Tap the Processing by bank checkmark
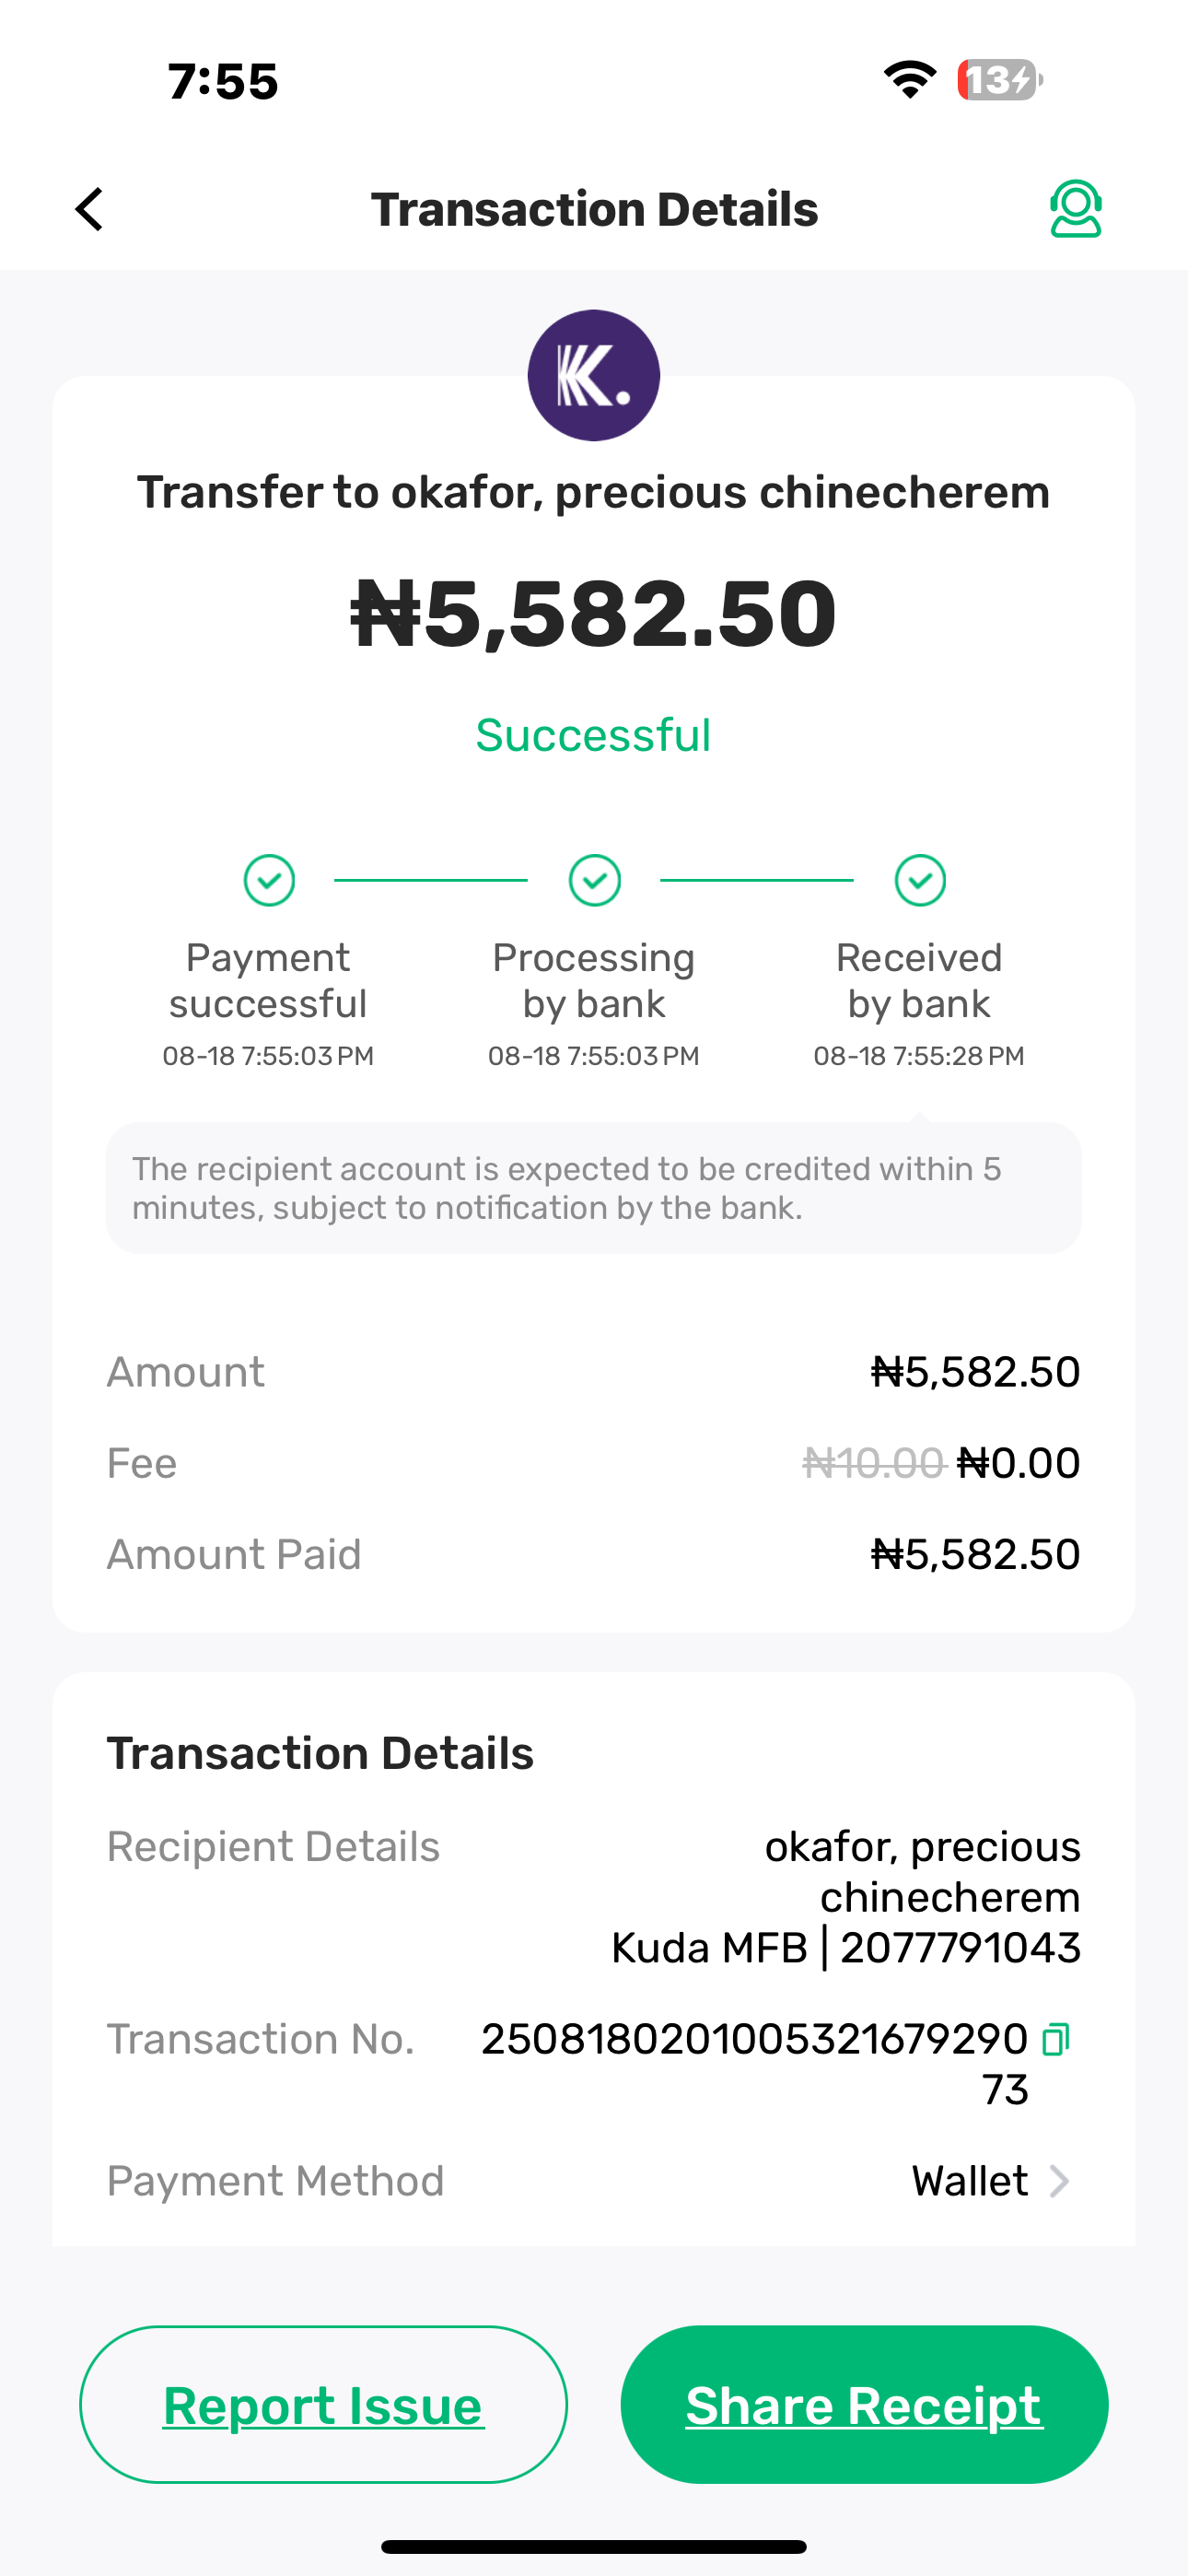This screenshot has width=1188, height=2576. pyautogui.click(x=594, y=880)
